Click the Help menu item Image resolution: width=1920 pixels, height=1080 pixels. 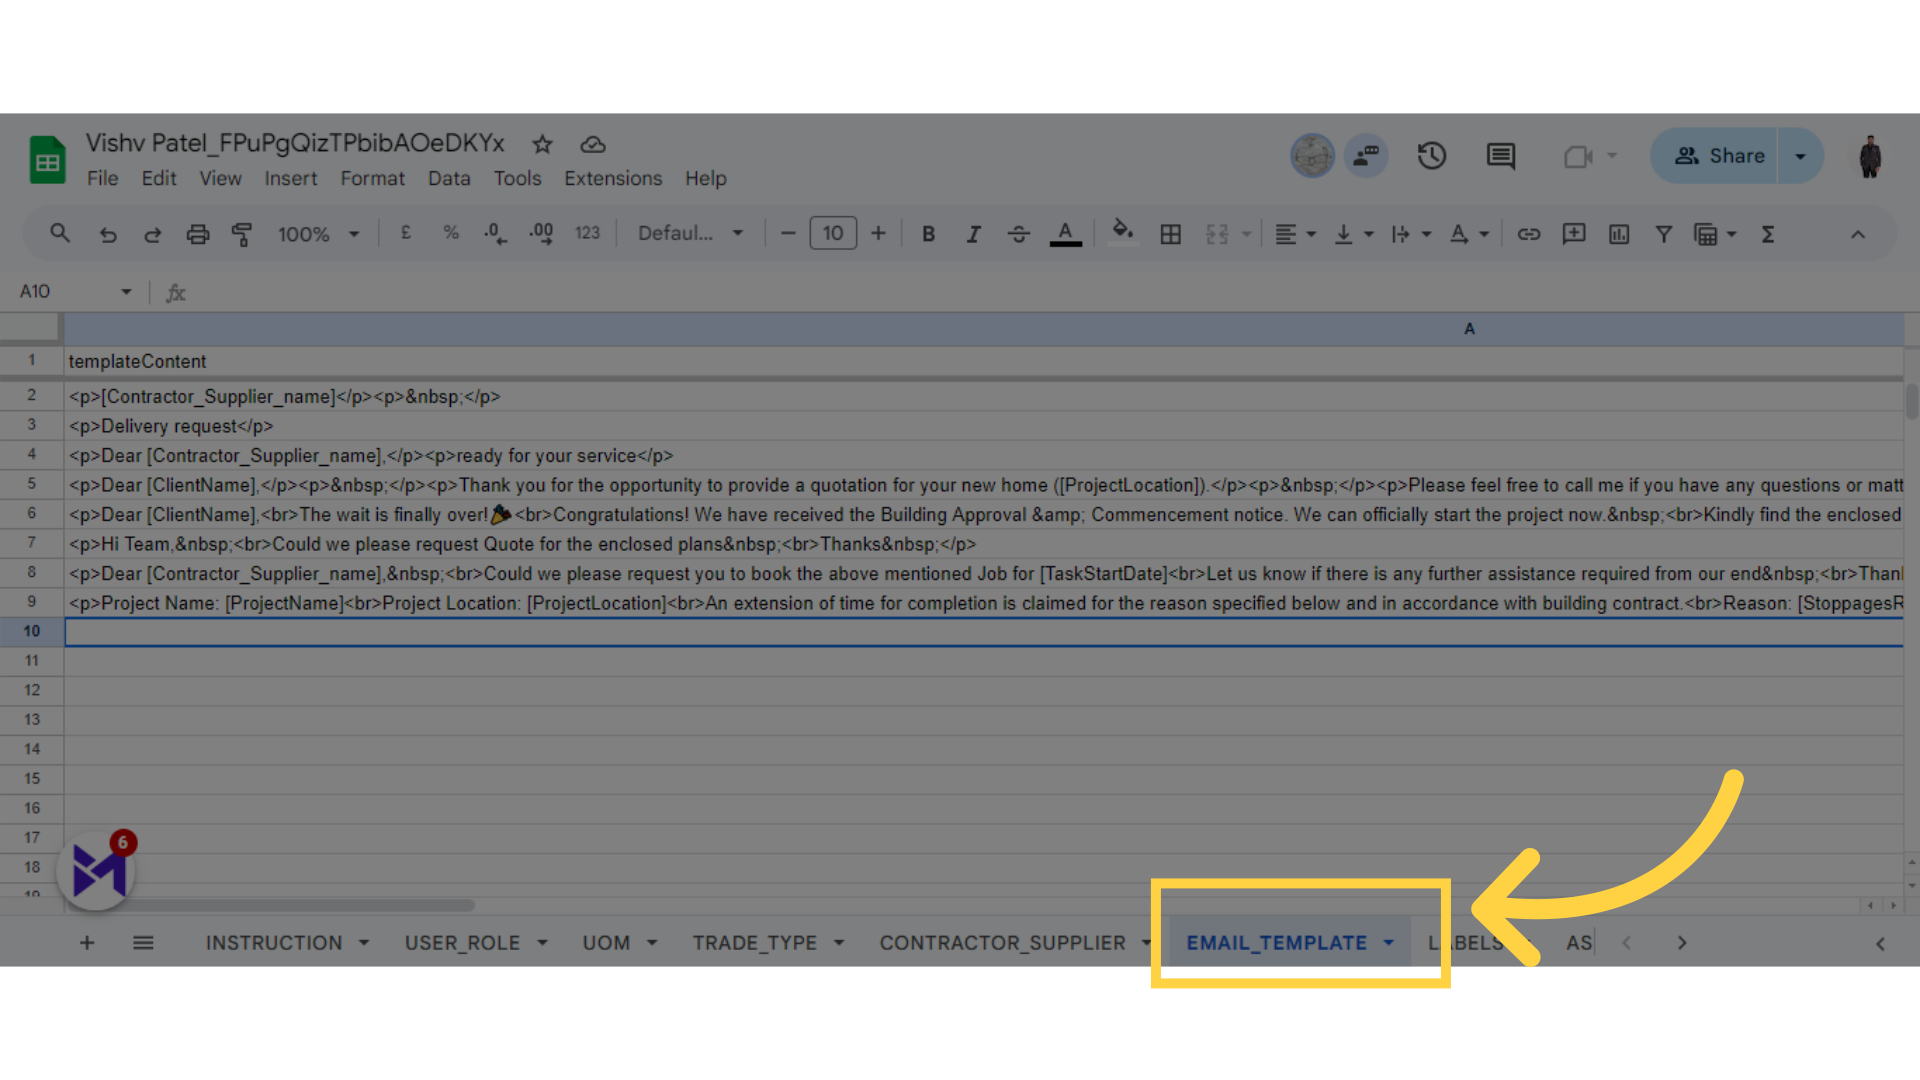point(705,178)
